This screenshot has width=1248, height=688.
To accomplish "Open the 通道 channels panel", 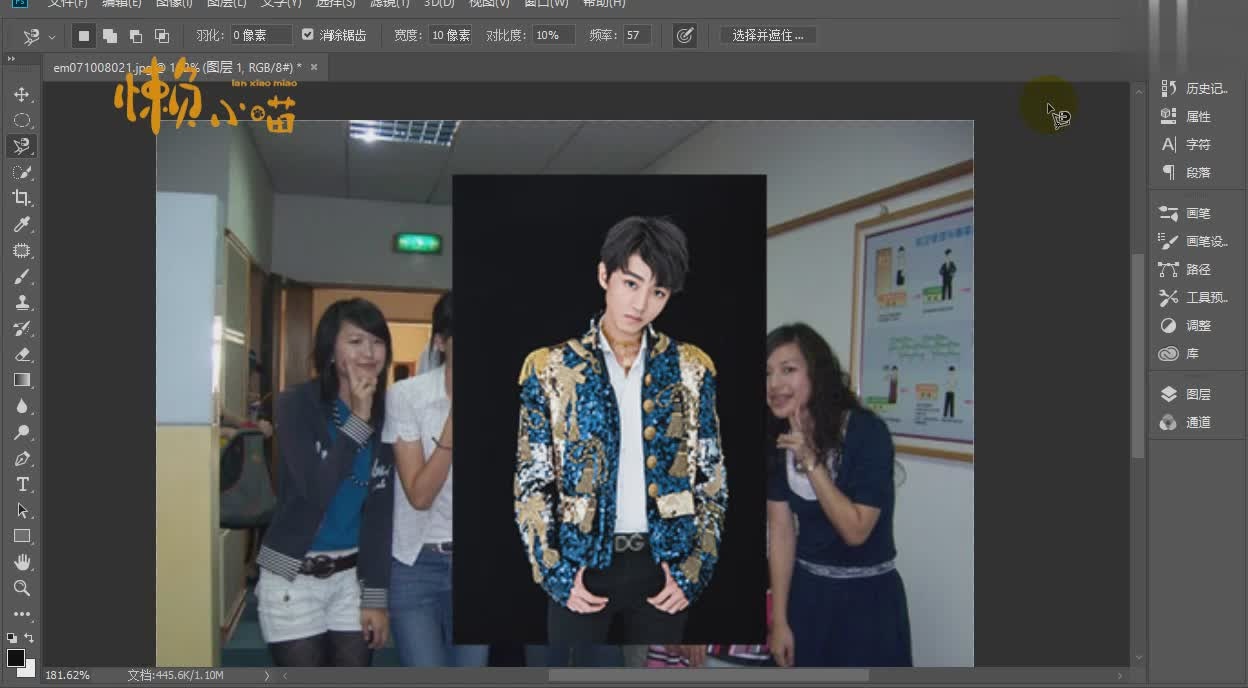I will [1186, 422].
